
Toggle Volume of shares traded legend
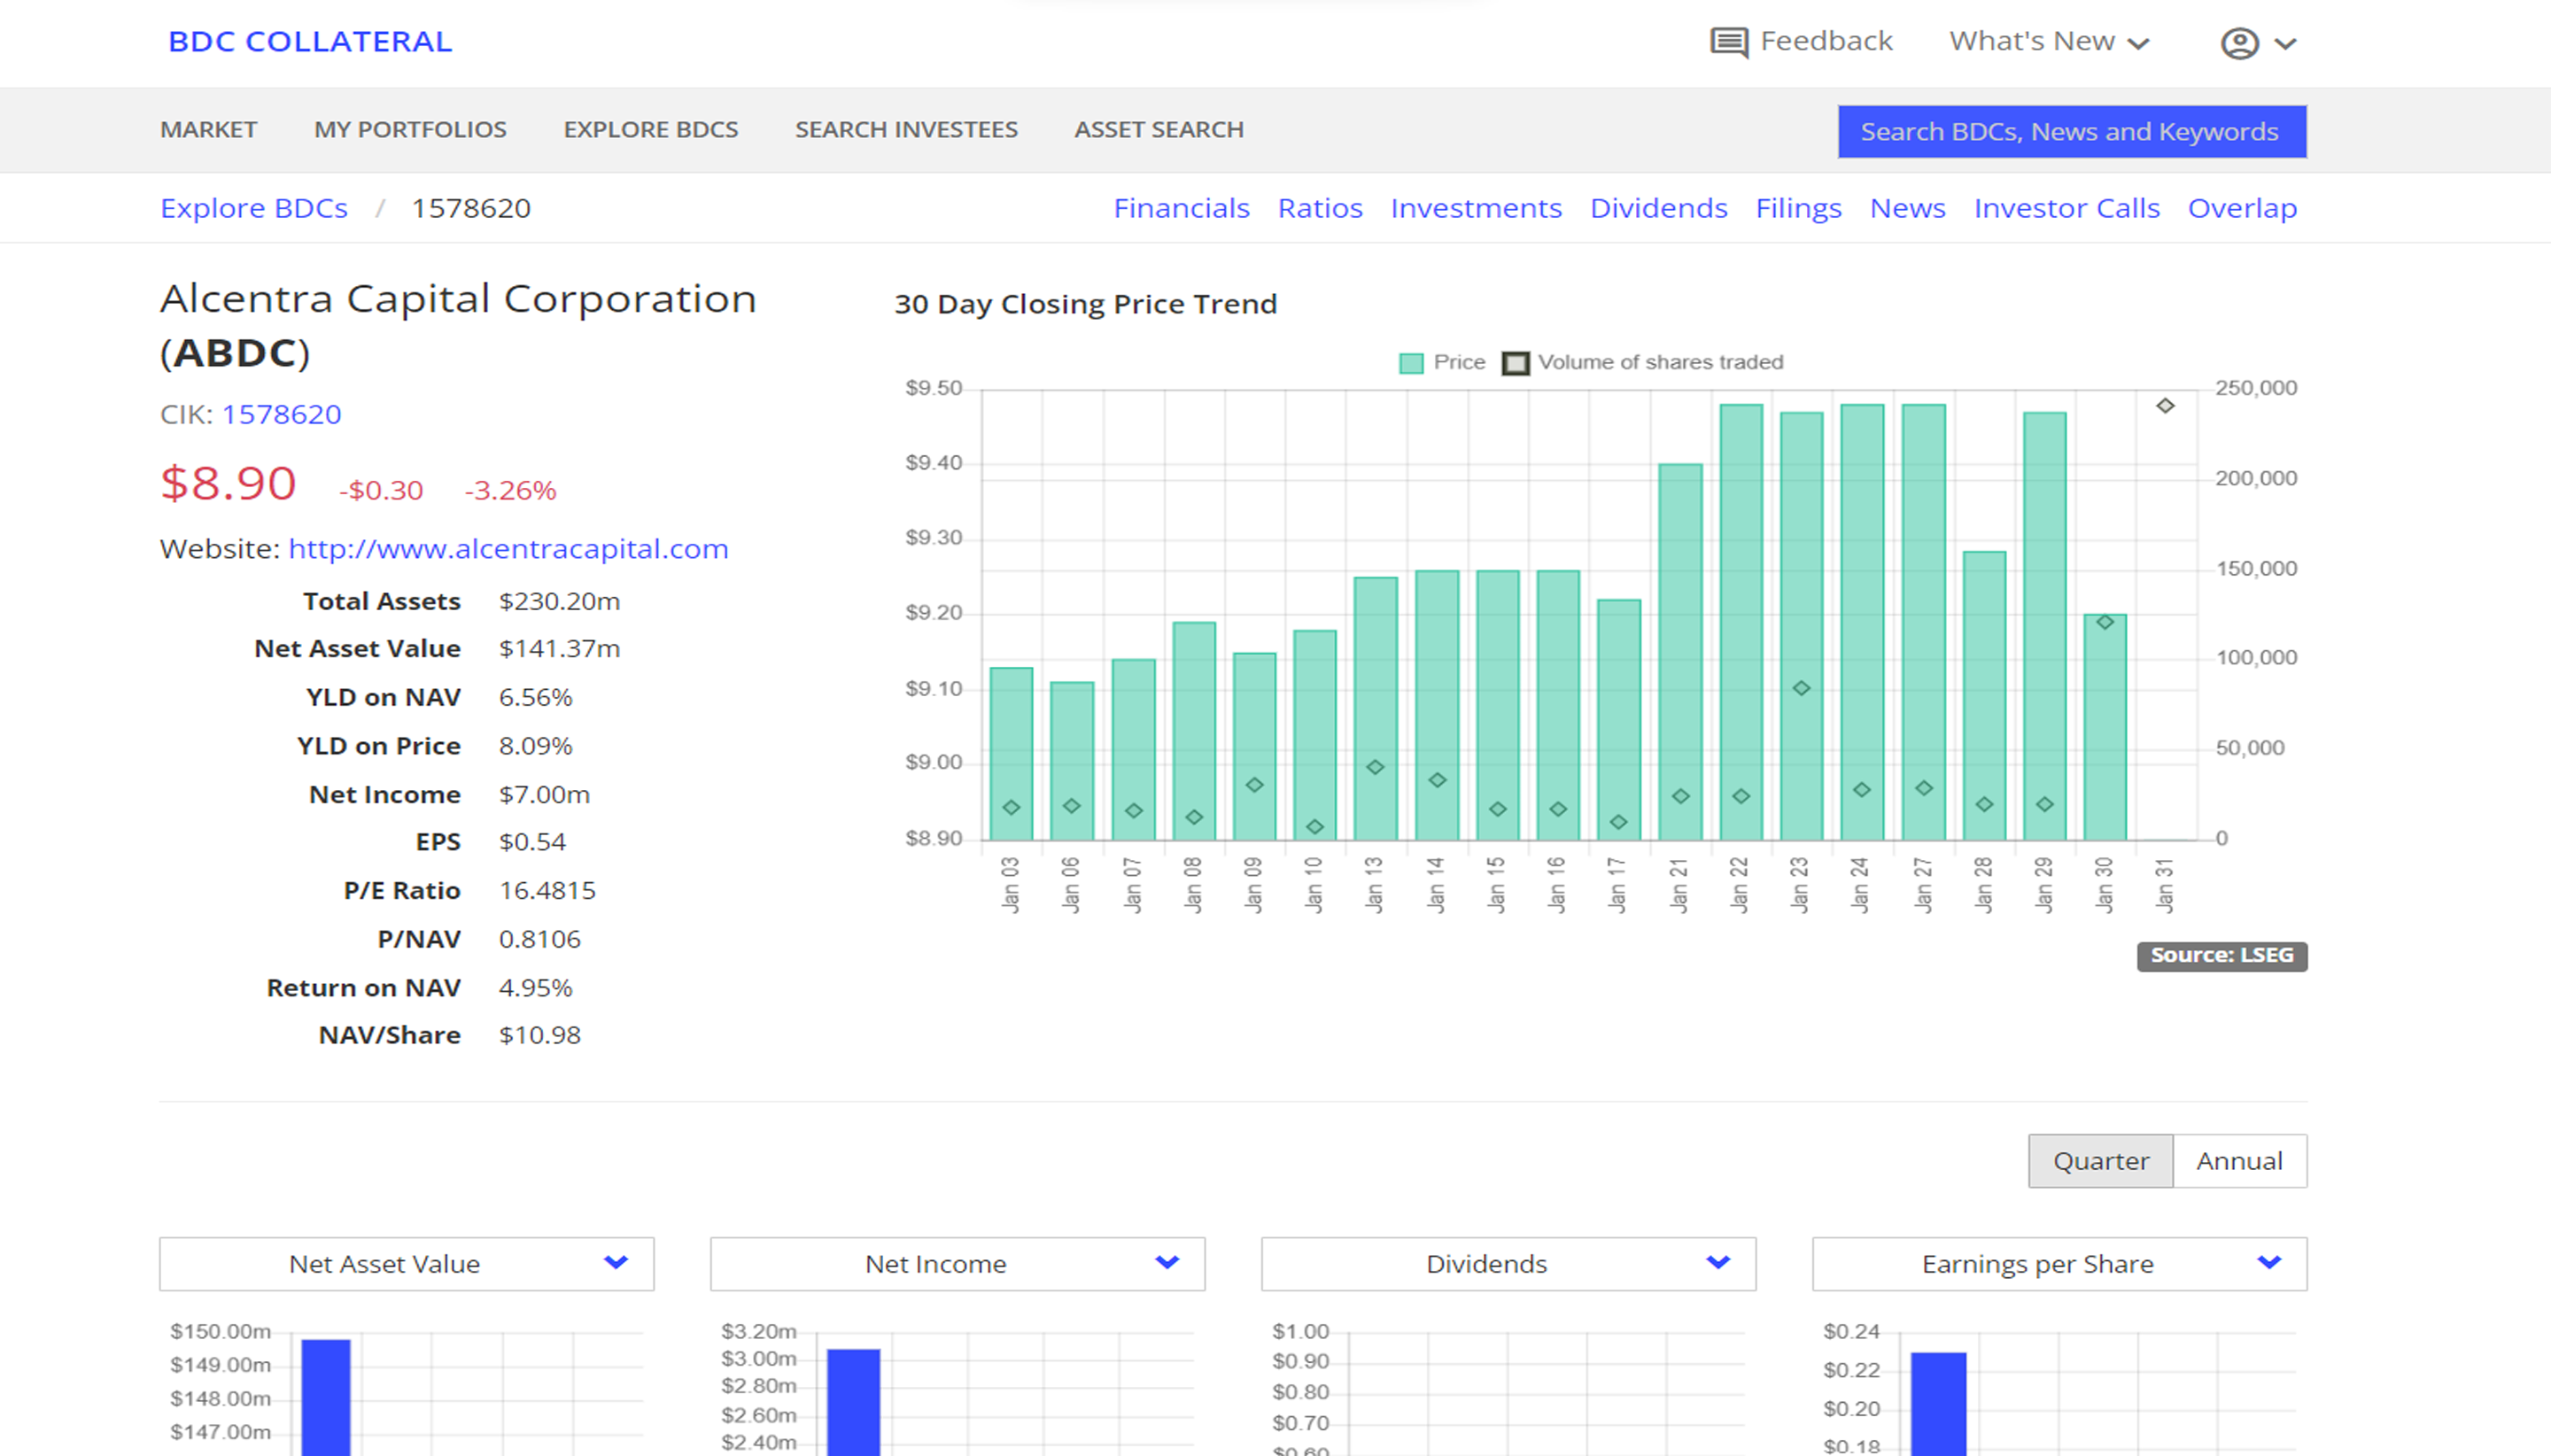pyautogui.click(x=1643, y=362)
